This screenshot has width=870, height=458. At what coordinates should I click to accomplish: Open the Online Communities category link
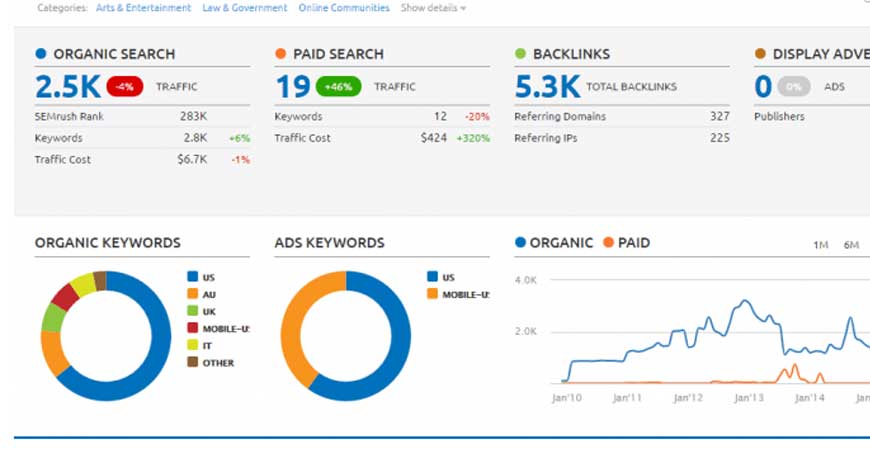[344, 8]
